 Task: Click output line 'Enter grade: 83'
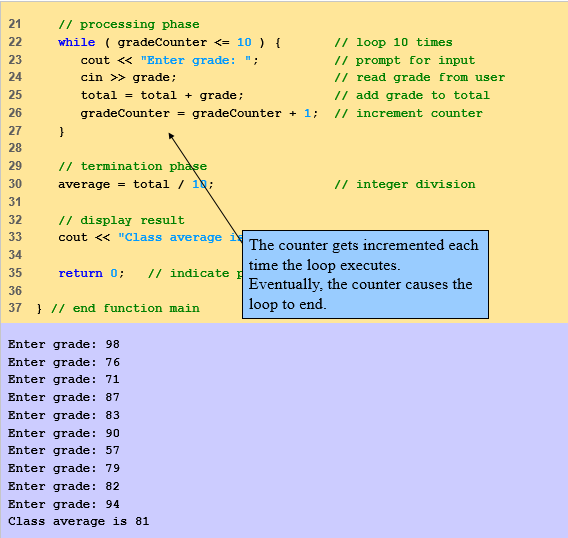pos(64,415)
